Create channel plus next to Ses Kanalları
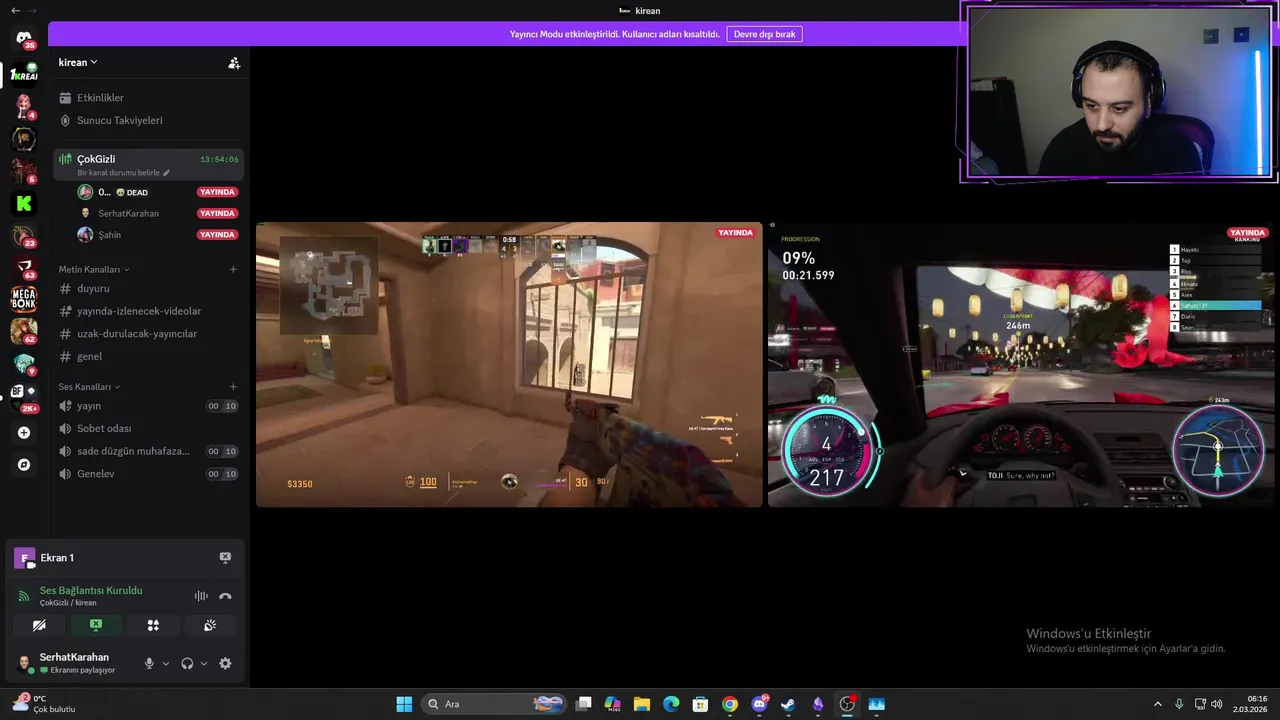 233,387
